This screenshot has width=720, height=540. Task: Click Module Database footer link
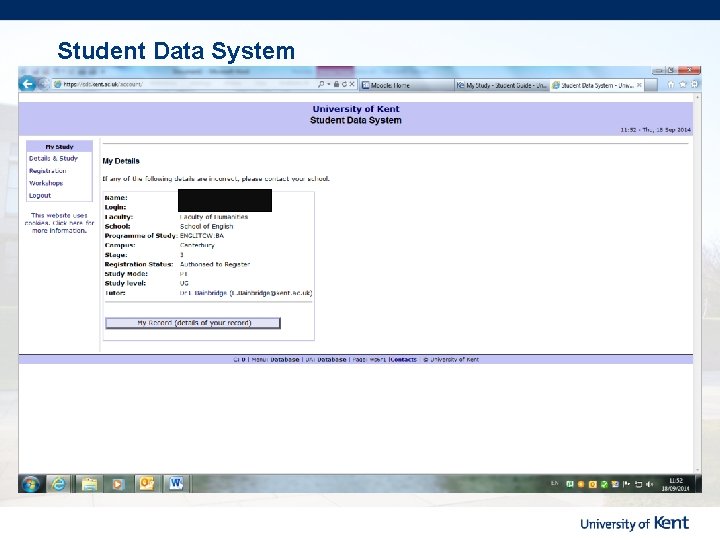[276, 360]
